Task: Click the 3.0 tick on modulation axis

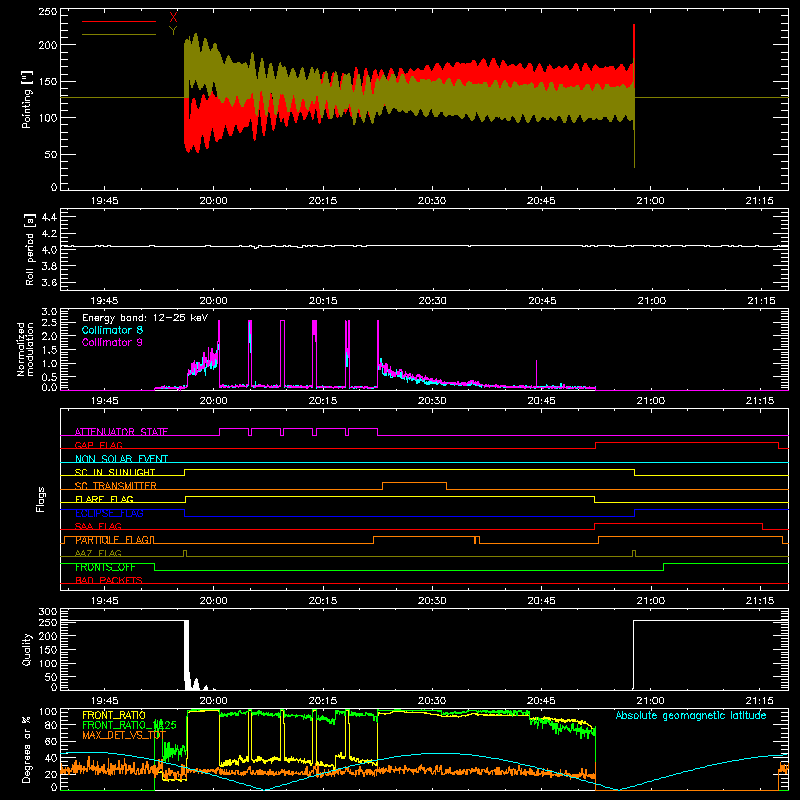Action: click(x=49, y=312)
